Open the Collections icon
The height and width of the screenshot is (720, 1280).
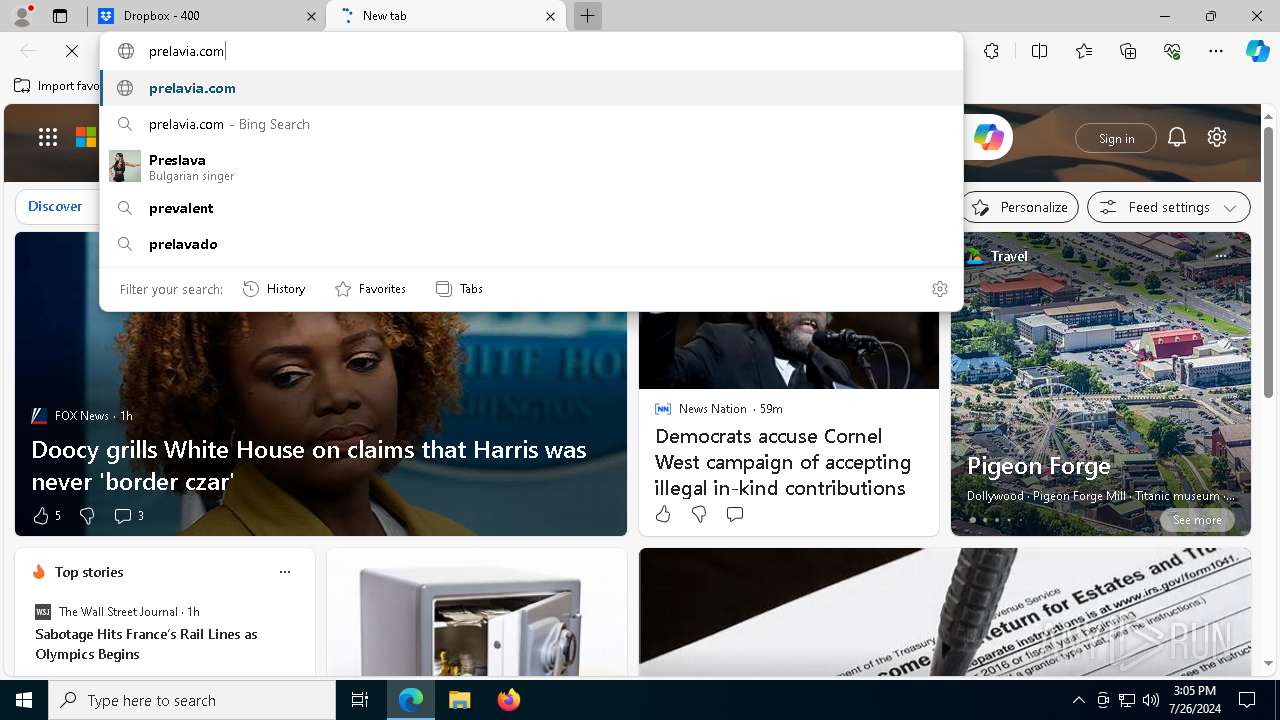1128,51
